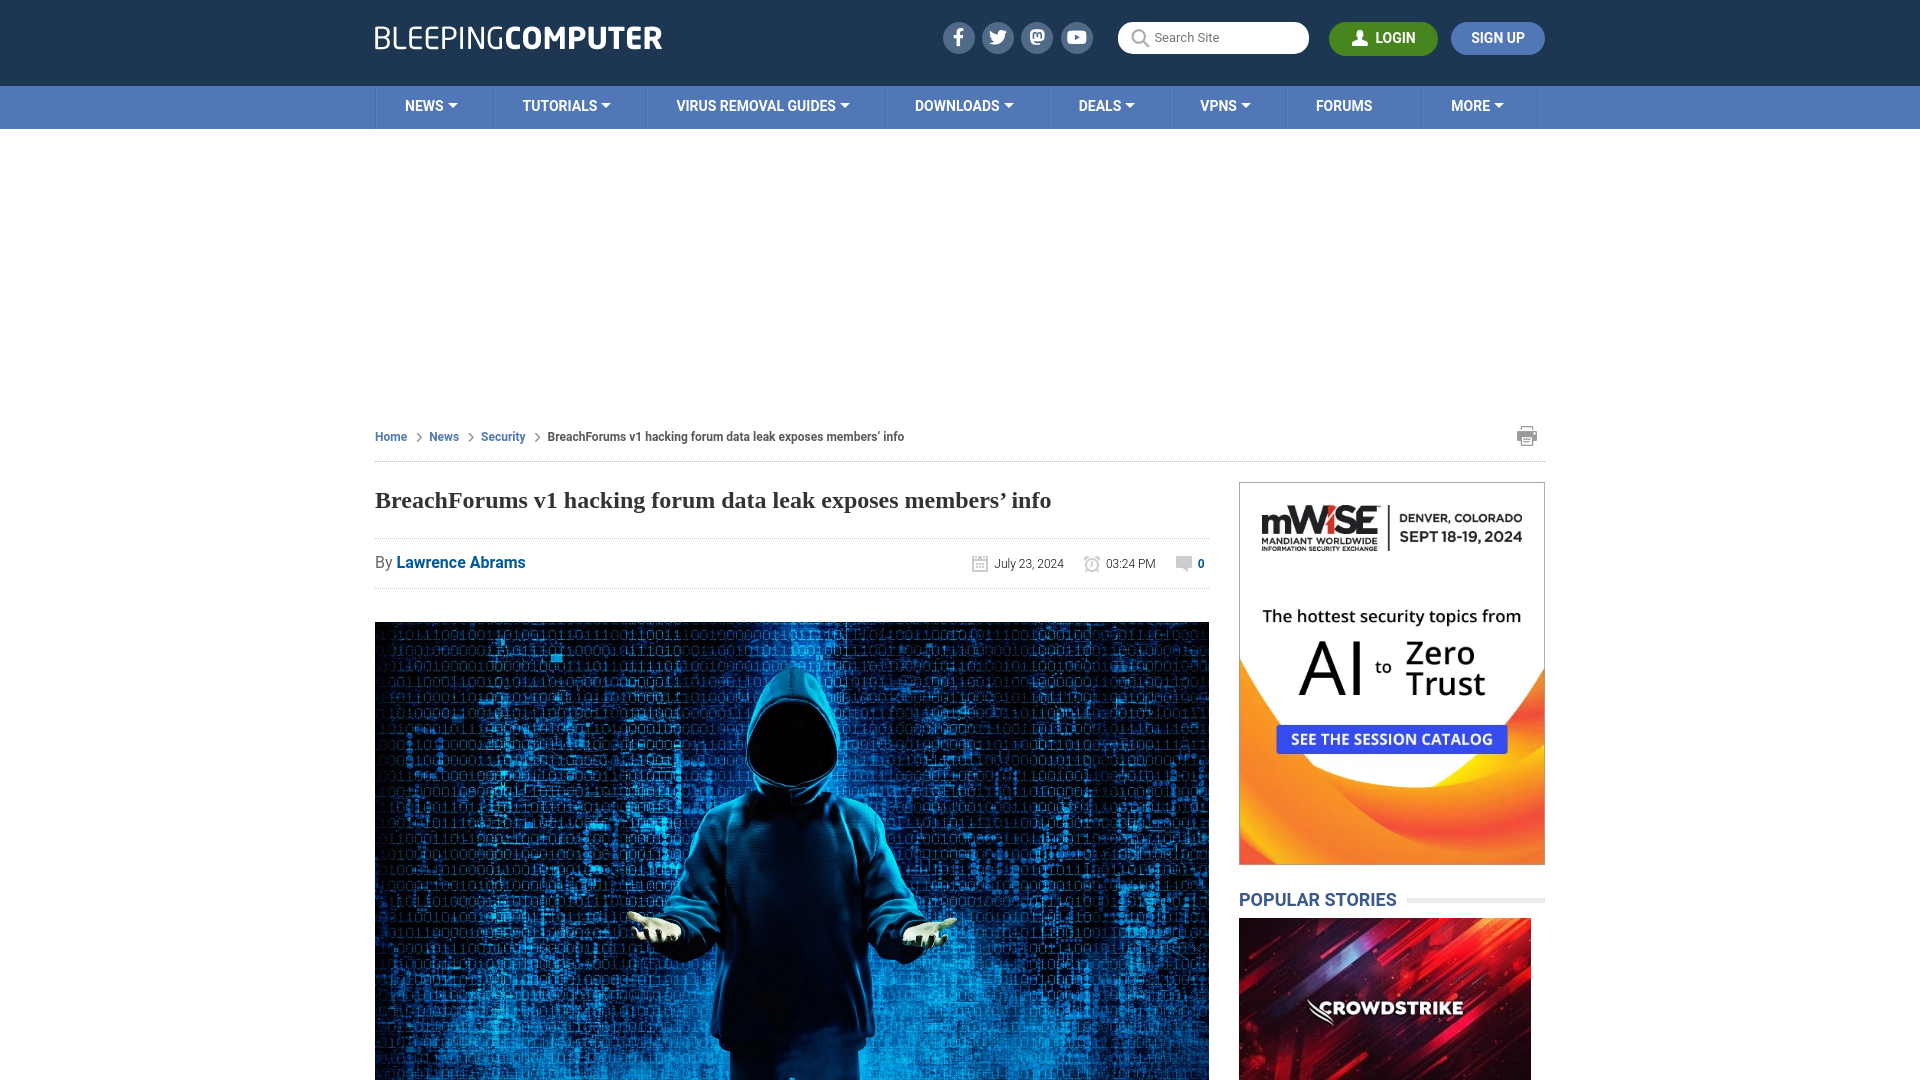Open the DOWNLOADS menu
Screen dimensions: 1920x1080
(964, 105)
